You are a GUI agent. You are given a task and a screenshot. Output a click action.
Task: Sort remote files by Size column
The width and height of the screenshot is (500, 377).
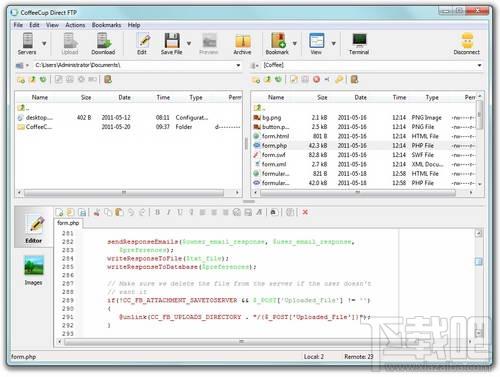322,97
